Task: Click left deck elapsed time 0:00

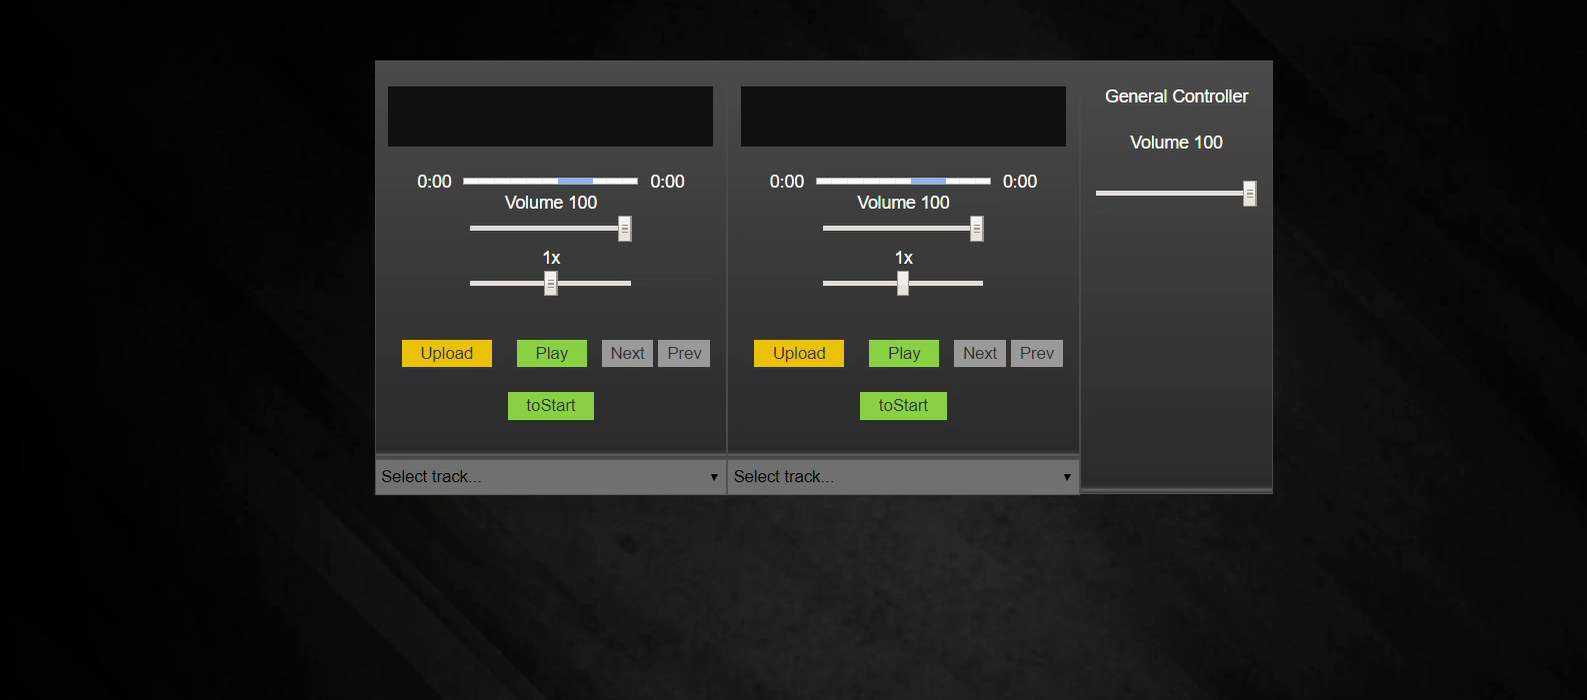Action: [x=434, y=181]
